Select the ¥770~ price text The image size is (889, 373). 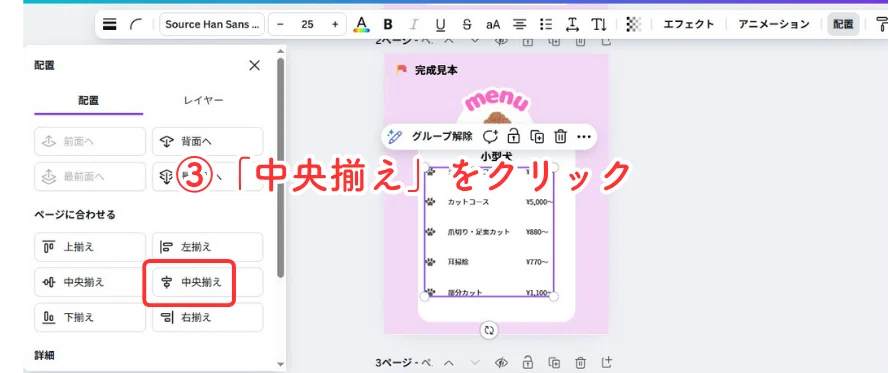click(x=537, y=262)
